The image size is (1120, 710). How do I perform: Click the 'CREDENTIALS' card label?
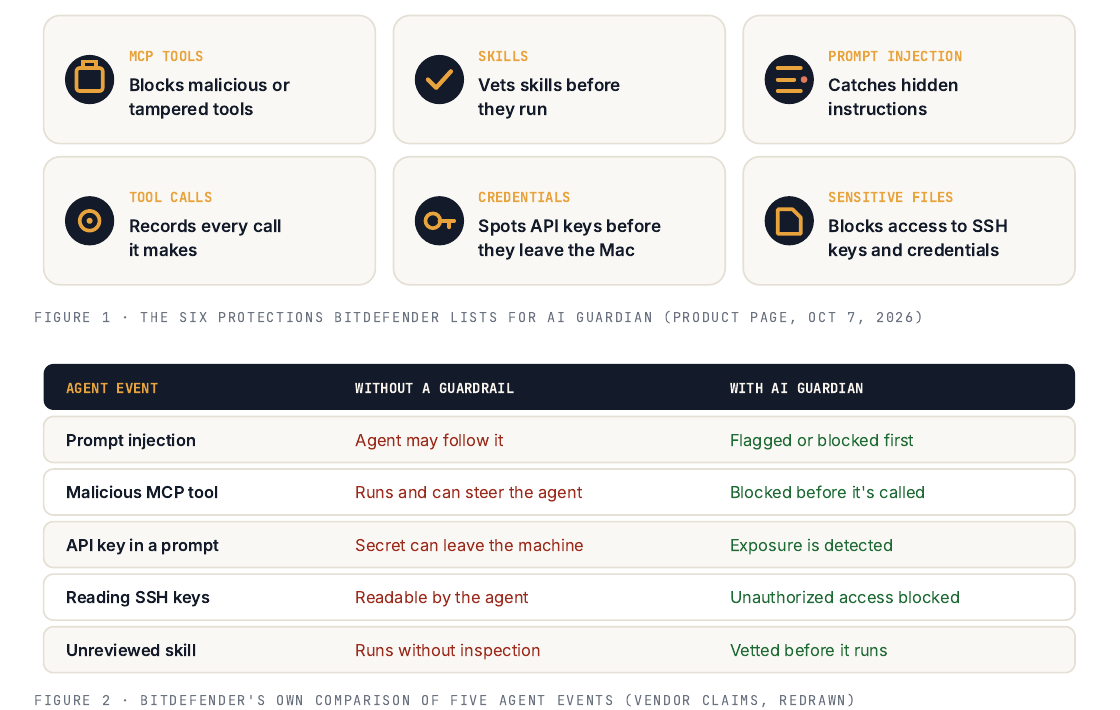tap(524, 197)
